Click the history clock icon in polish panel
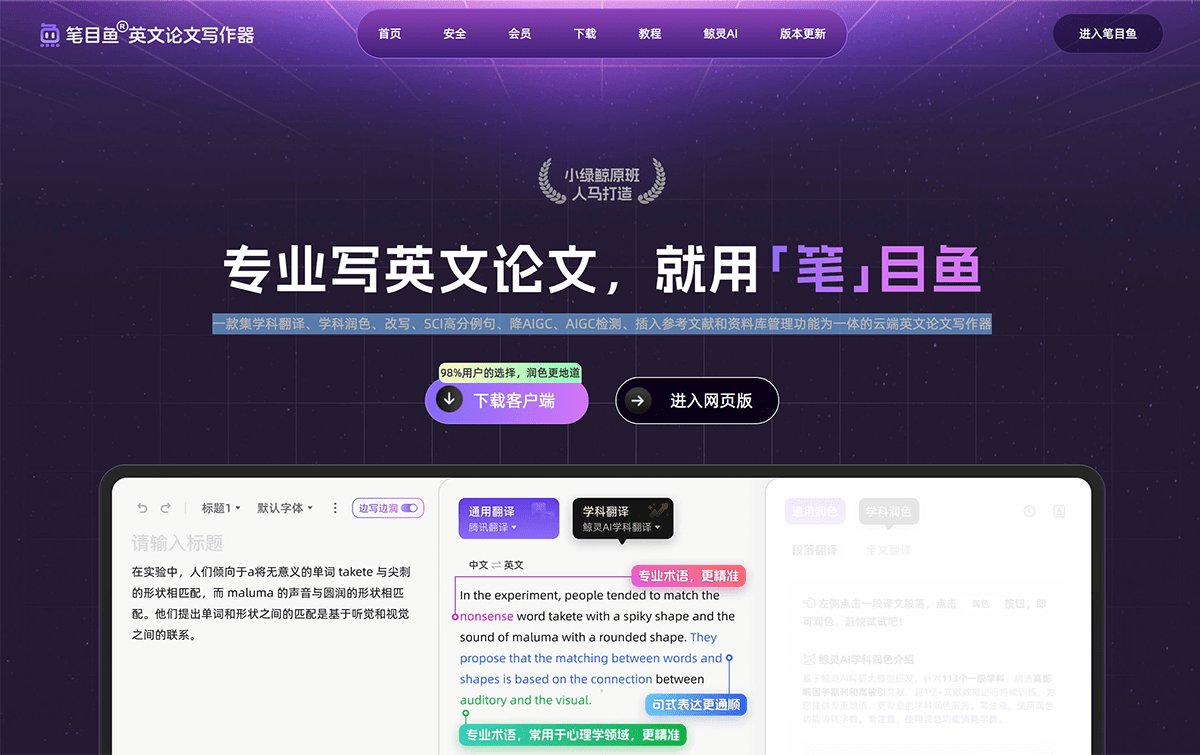Image resolution: width=1200 pixels, height=755 pixels. tap(1029, 511)
